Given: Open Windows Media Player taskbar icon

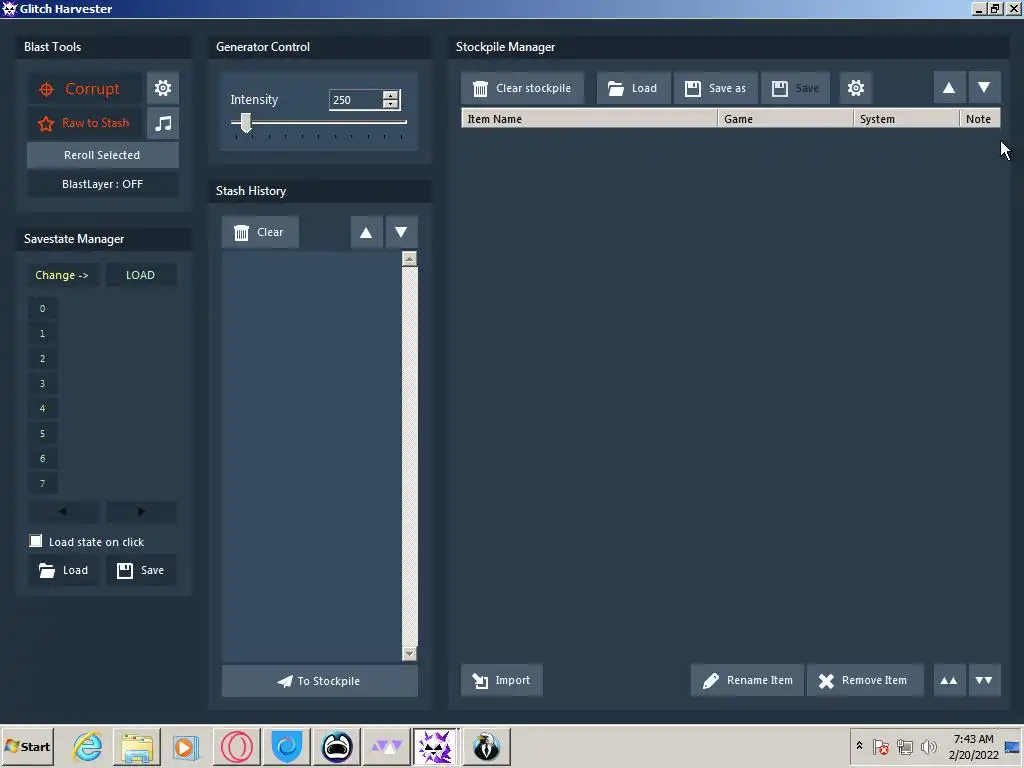Looking at the screenshot, I should 186,746.
